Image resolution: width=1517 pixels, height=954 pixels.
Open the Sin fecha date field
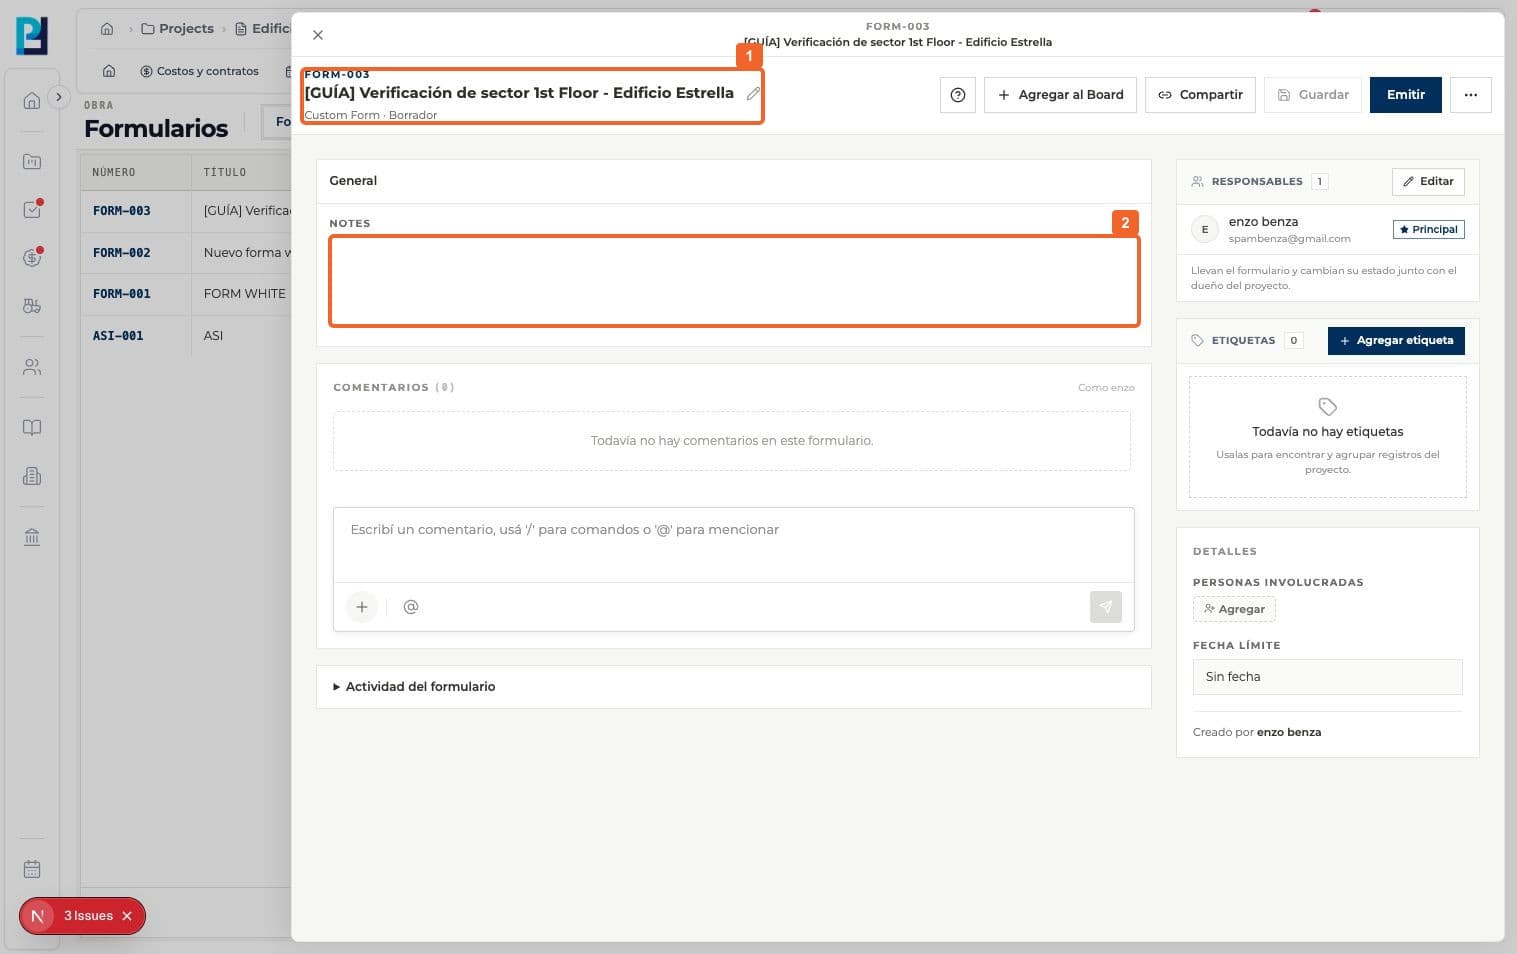click(x=1327, y=677)
